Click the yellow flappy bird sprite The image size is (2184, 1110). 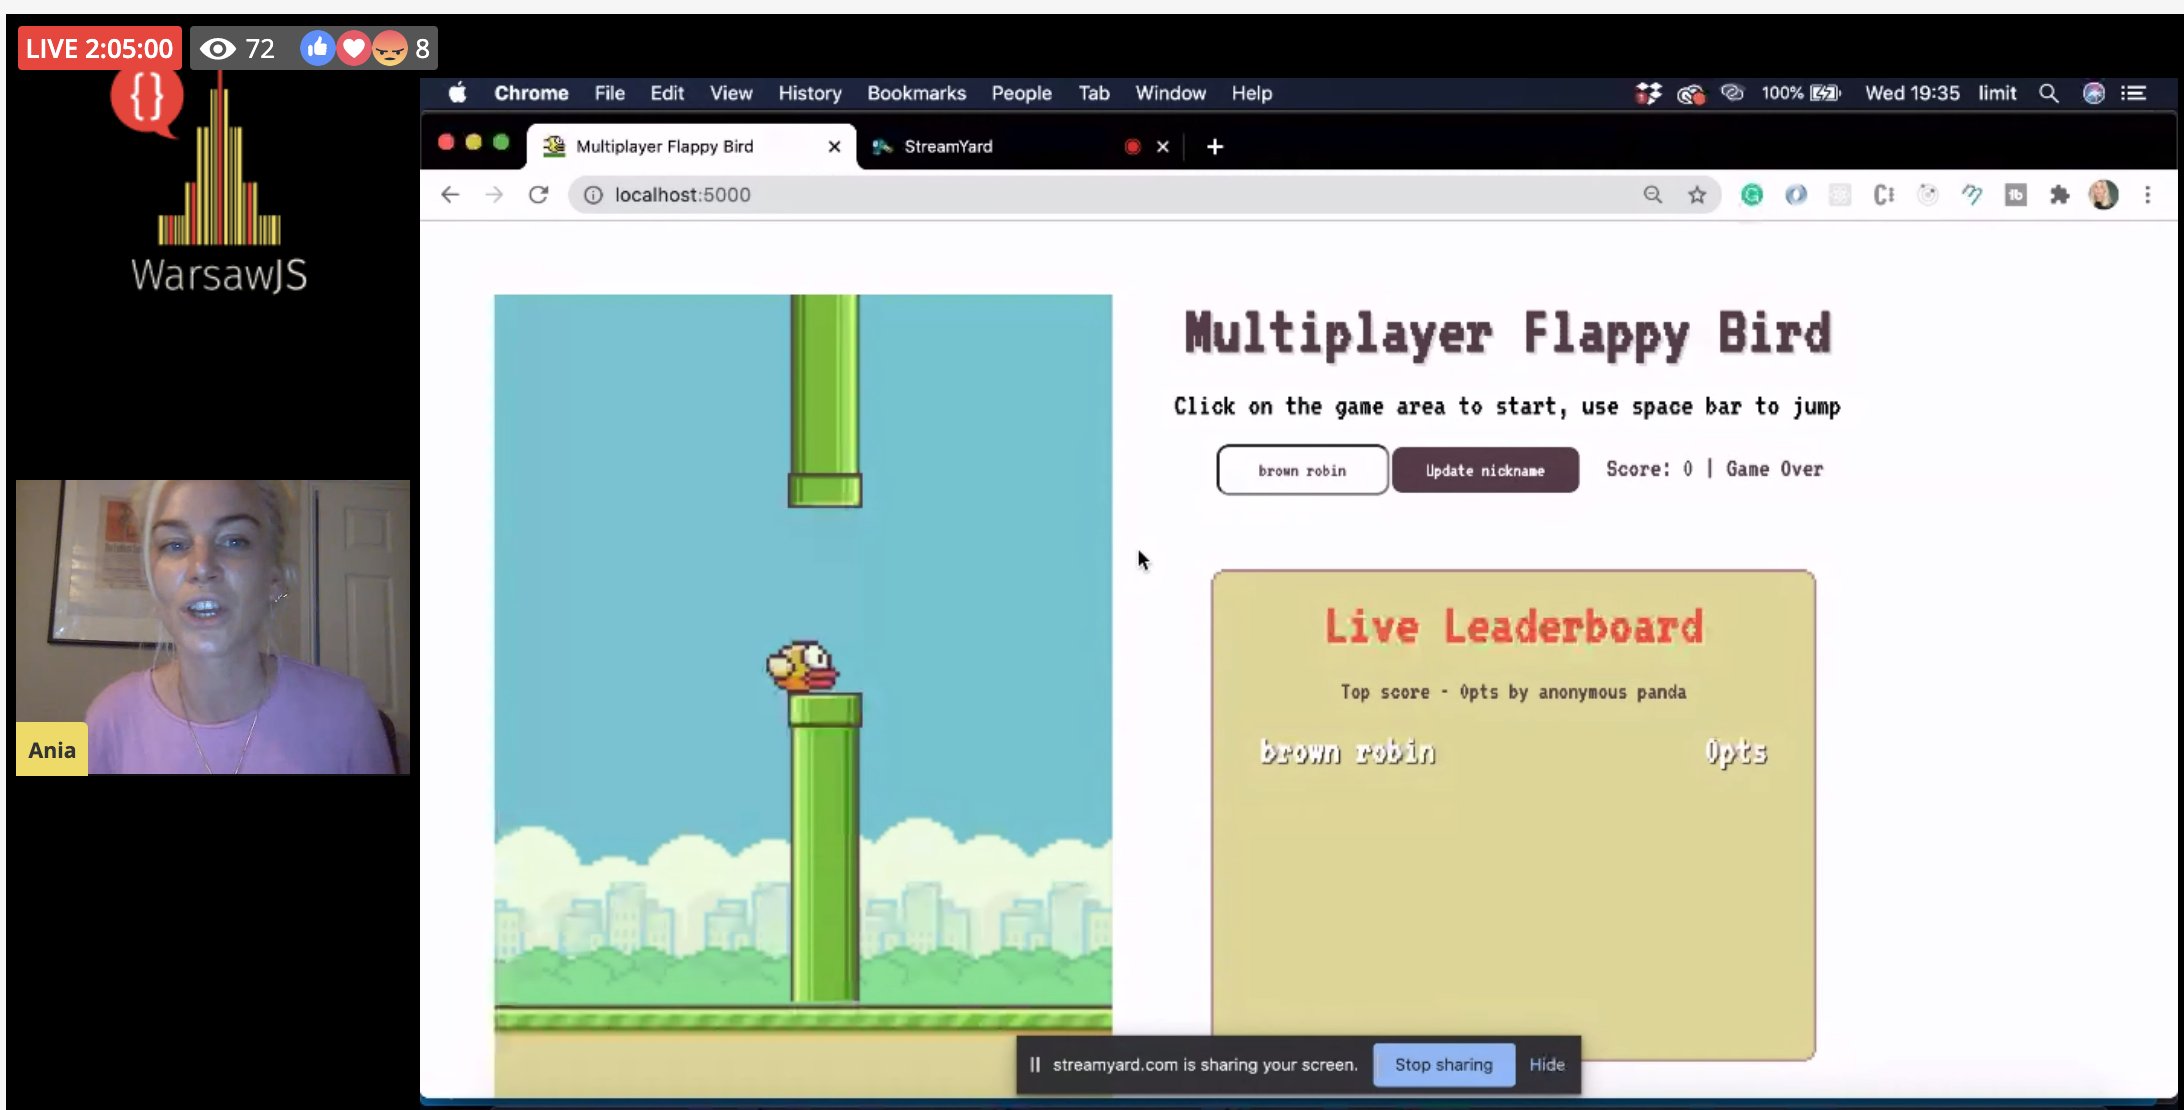point(802,666)
